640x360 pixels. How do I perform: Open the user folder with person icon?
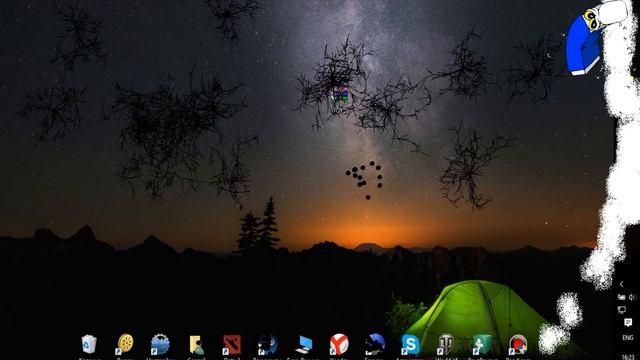196,345
